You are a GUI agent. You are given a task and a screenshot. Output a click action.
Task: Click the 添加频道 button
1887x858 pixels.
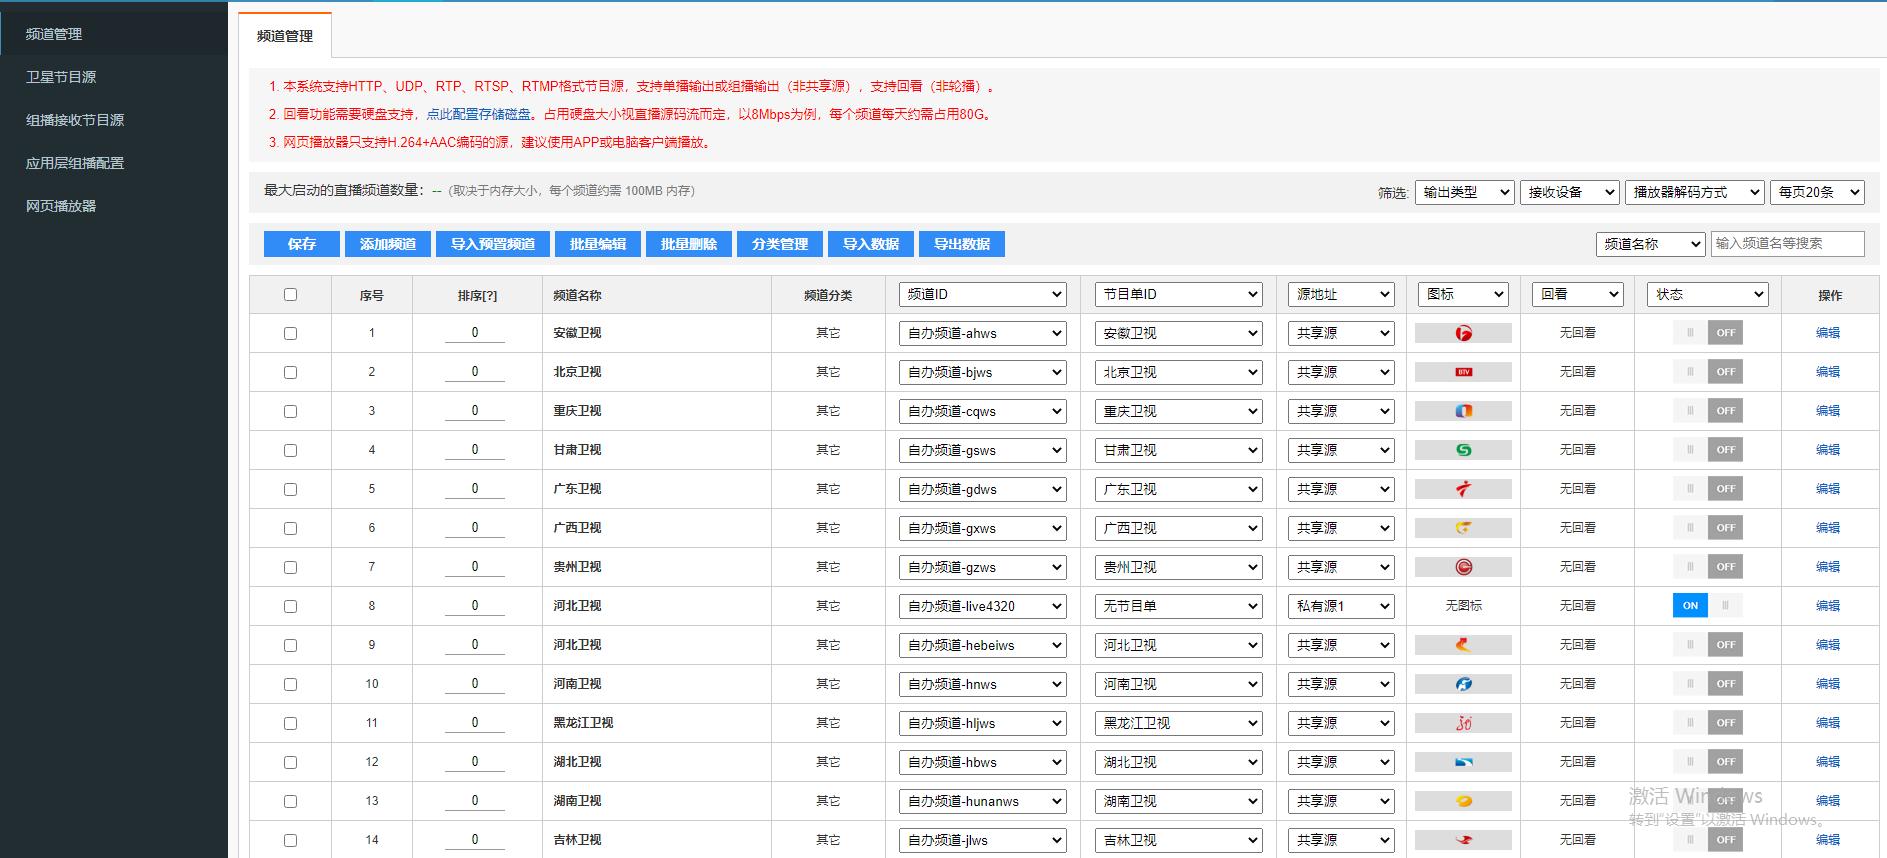coord(388,244)
